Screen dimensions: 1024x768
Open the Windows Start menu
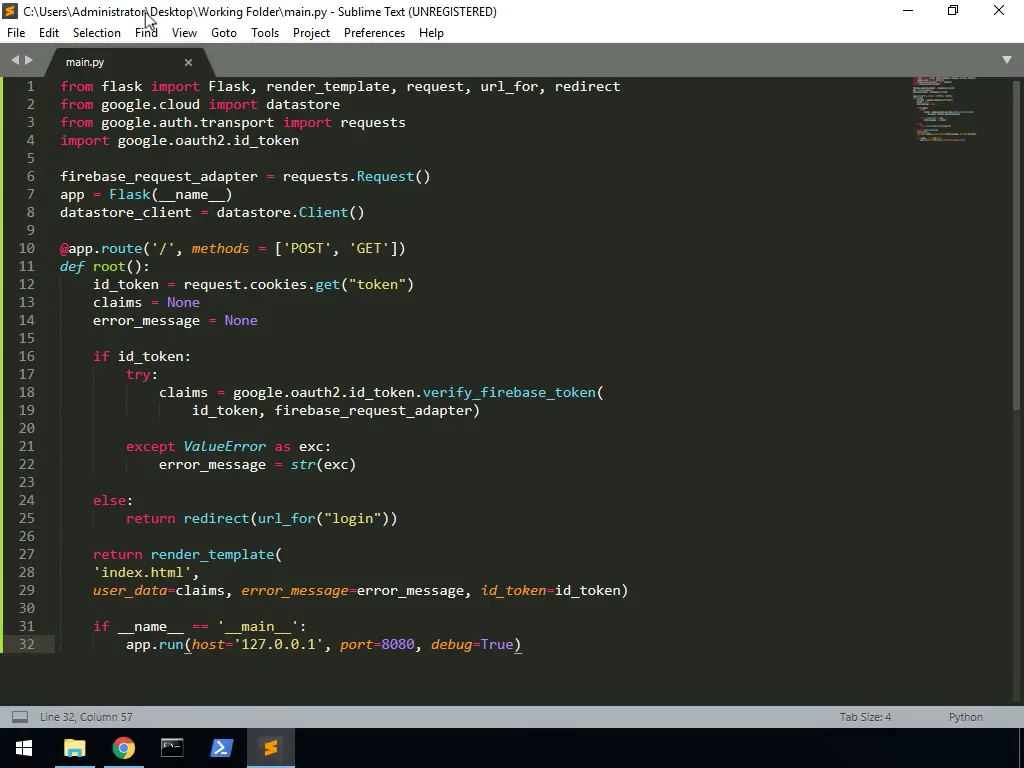(x=24, y=748)
